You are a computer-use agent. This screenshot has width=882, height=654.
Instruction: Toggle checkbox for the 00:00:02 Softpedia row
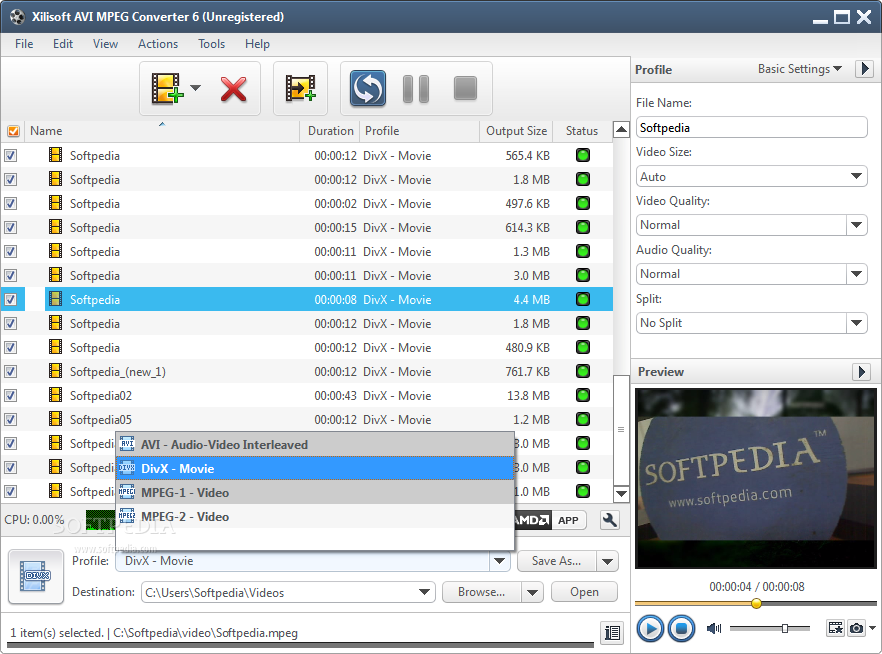point(11,204)
